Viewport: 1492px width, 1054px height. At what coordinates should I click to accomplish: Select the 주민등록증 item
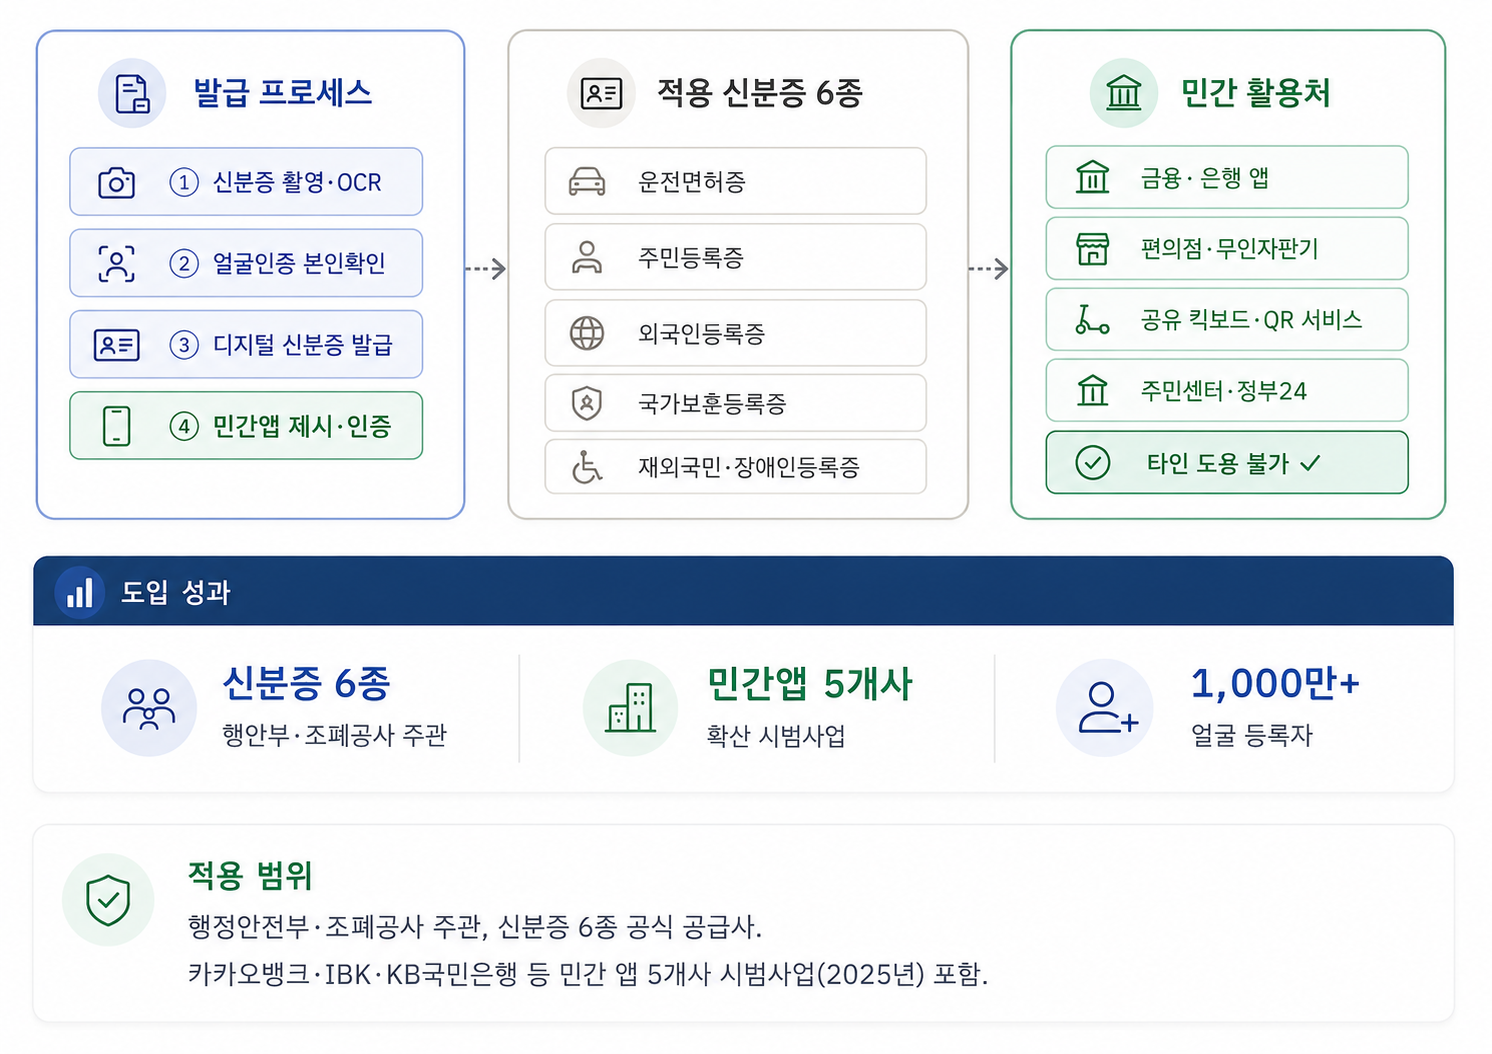735,258
